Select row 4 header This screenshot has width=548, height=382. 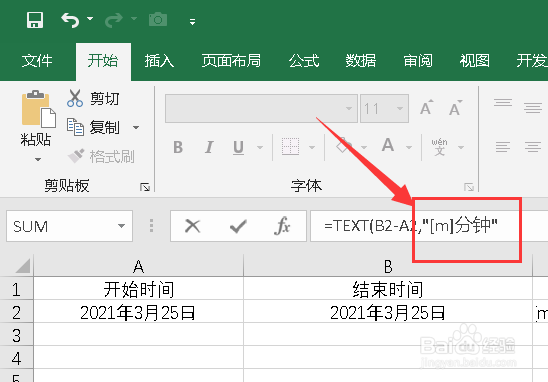pyautogui.click(x=16, y=358)
